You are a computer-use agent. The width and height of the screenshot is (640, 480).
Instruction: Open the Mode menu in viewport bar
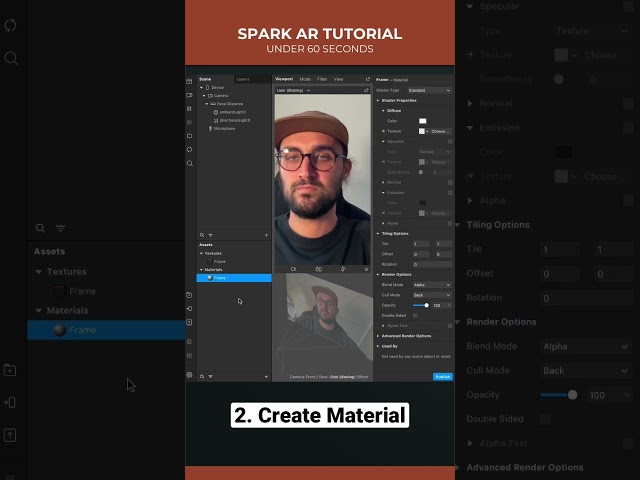coord(305,79)
